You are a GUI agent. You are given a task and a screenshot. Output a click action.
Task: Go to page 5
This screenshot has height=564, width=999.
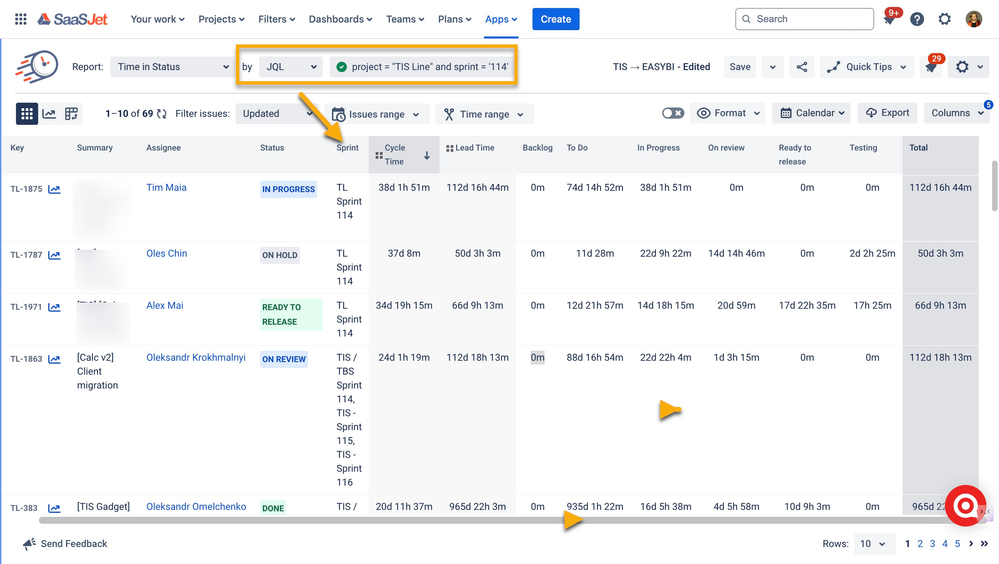958,544
